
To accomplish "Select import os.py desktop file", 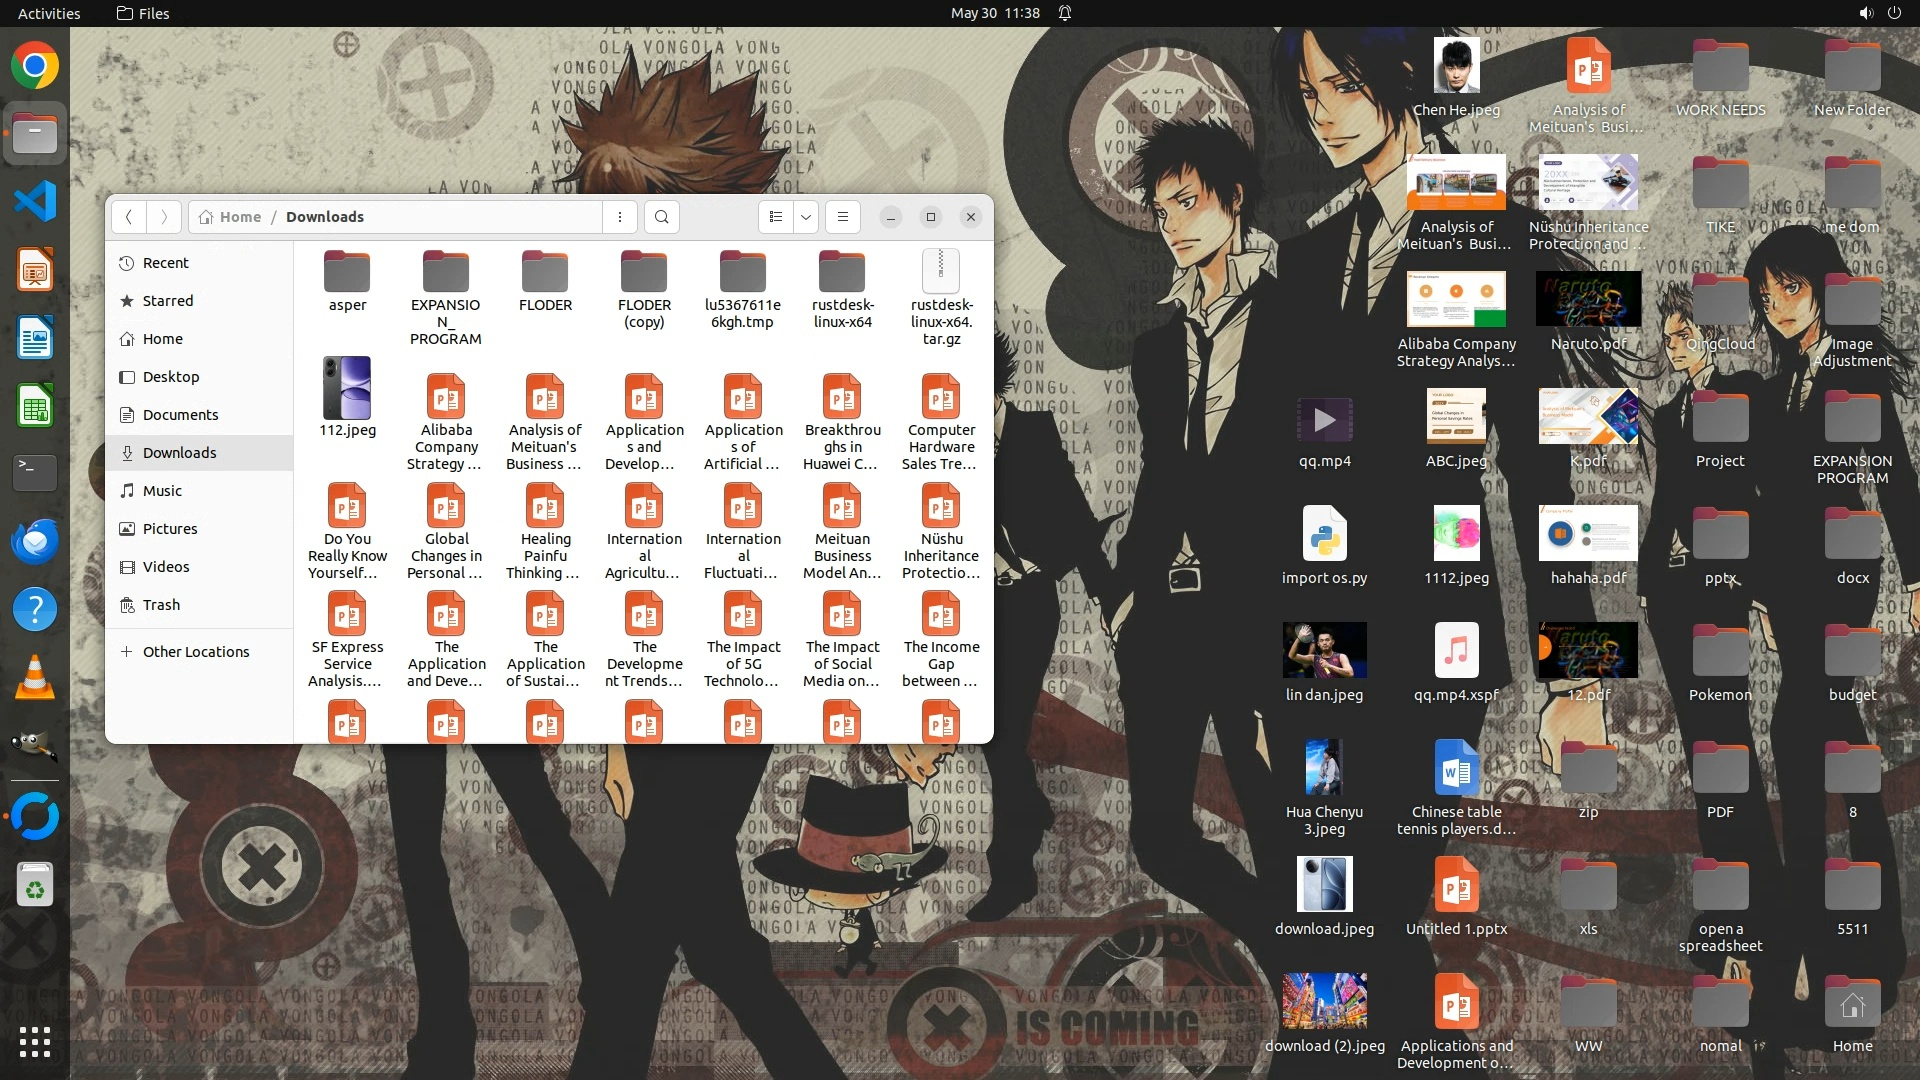I will coord(1324,533).
